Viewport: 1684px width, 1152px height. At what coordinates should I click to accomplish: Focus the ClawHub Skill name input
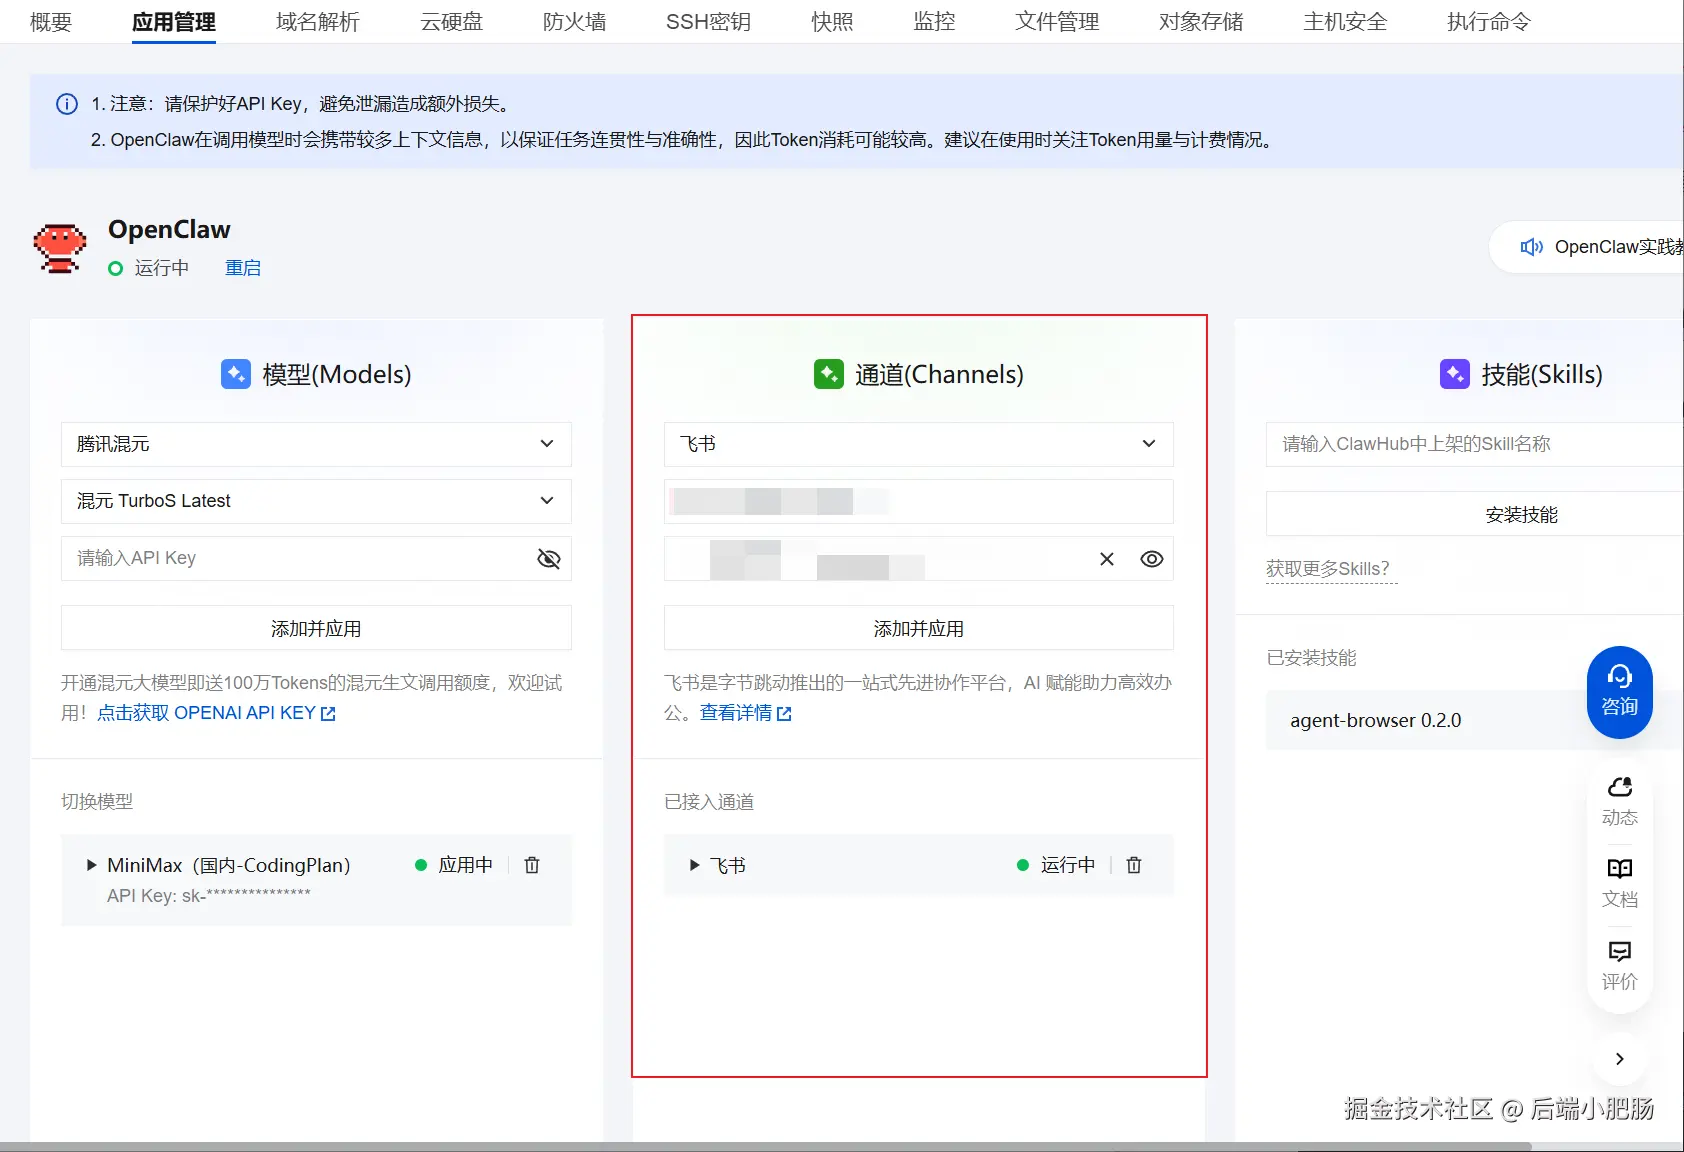click(1475, 444)
